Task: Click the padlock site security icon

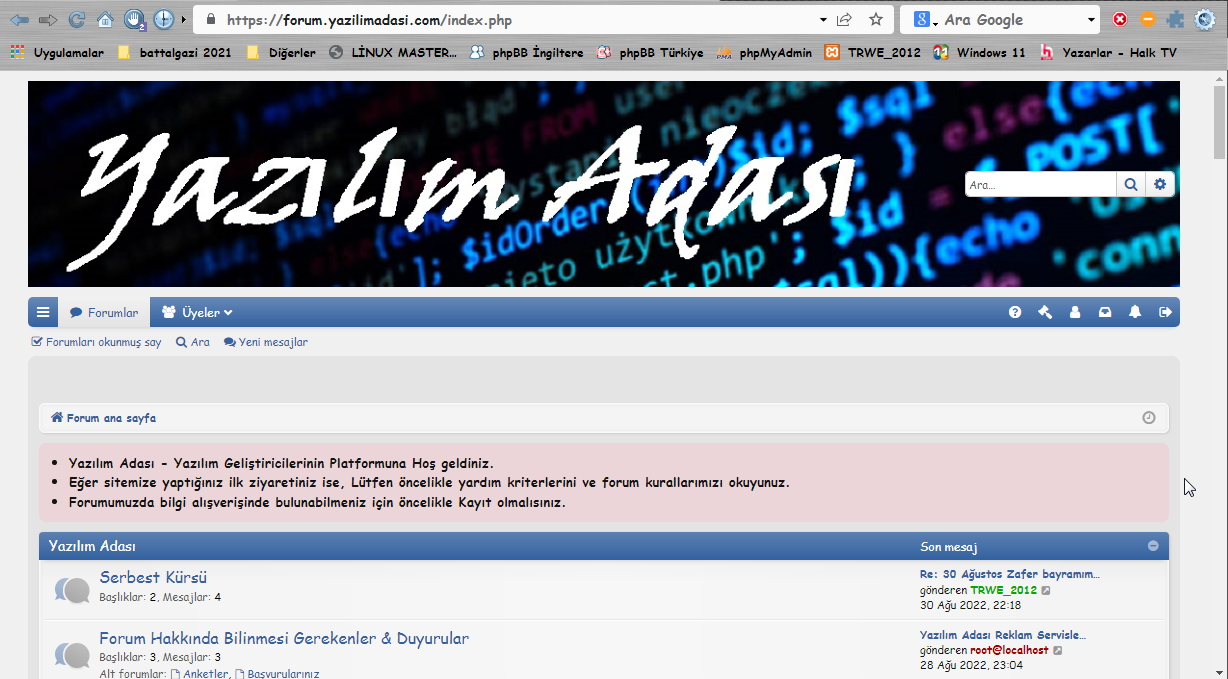Action: coord(210,19)
